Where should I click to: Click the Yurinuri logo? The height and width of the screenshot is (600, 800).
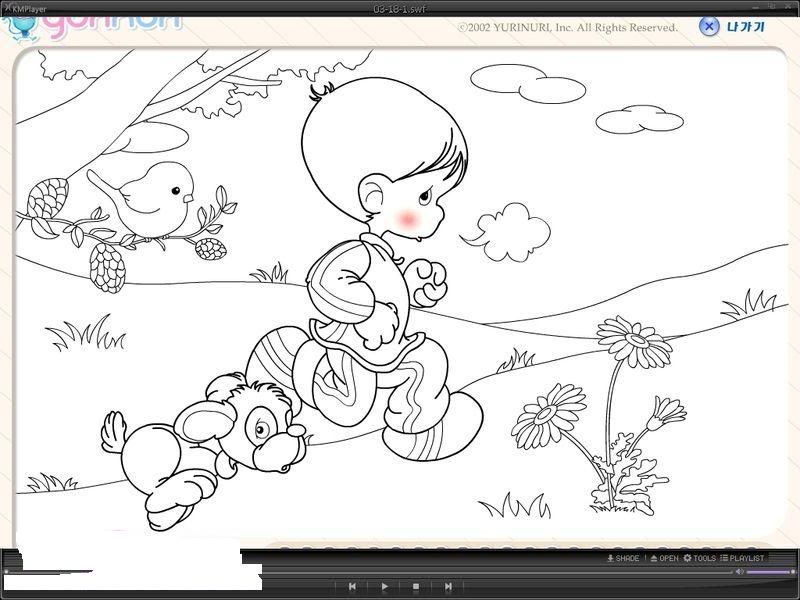click(x=92, y=27)
